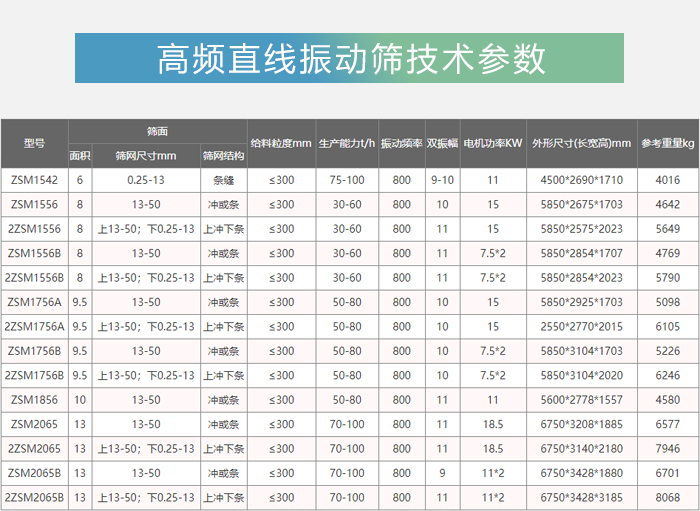Click the 生产能力t/h column header
This screenshot has height=511, width=700.
point(347,143)
